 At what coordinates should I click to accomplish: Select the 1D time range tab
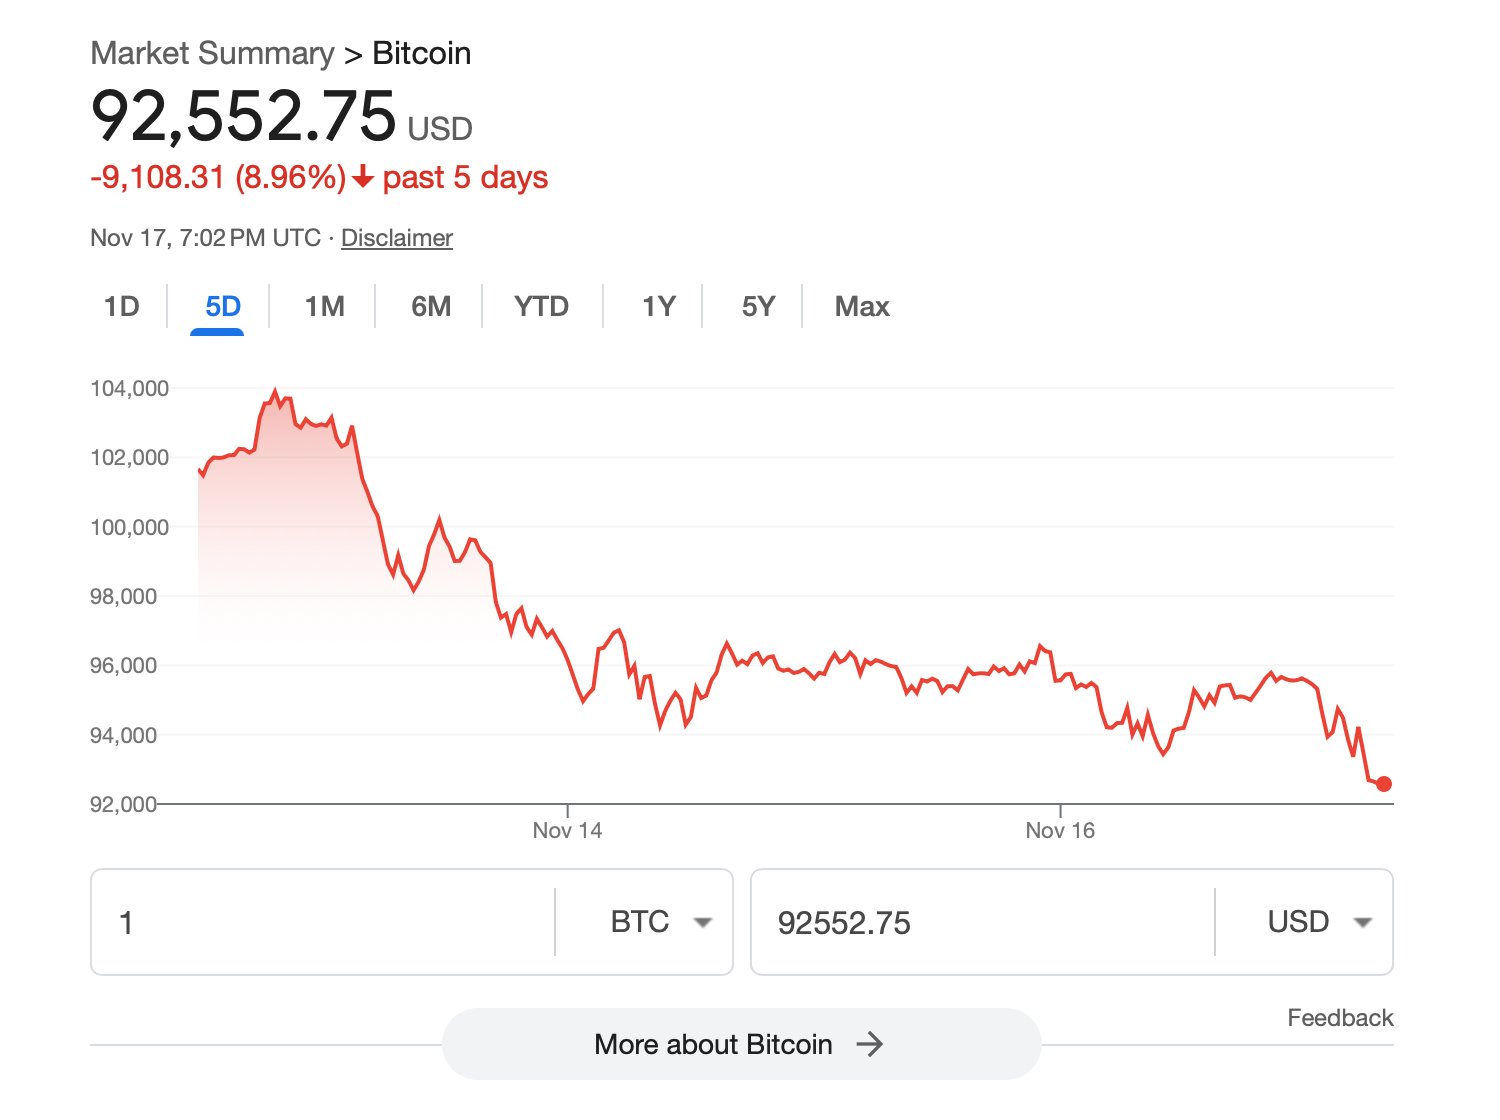point(122,306)
